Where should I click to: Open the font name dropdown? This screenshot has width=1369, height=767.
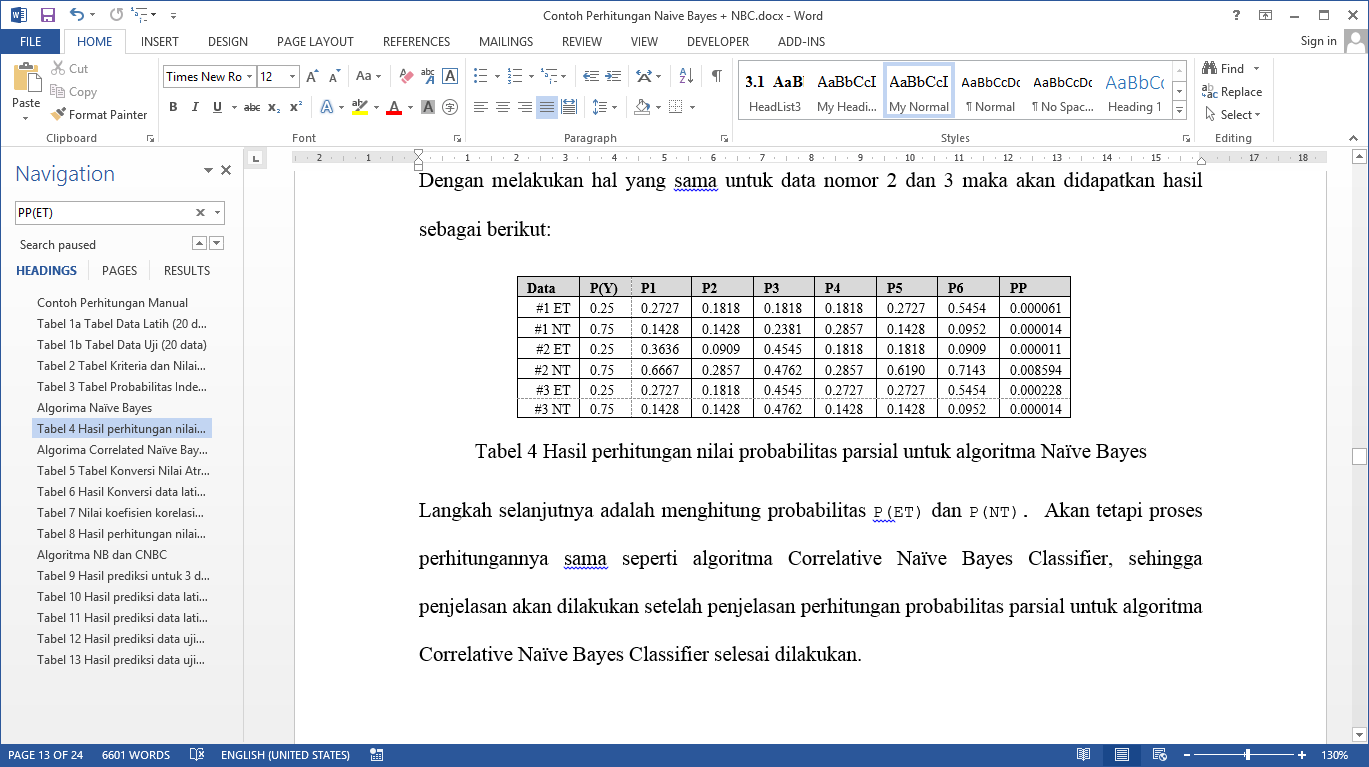[x=249, y=77]
